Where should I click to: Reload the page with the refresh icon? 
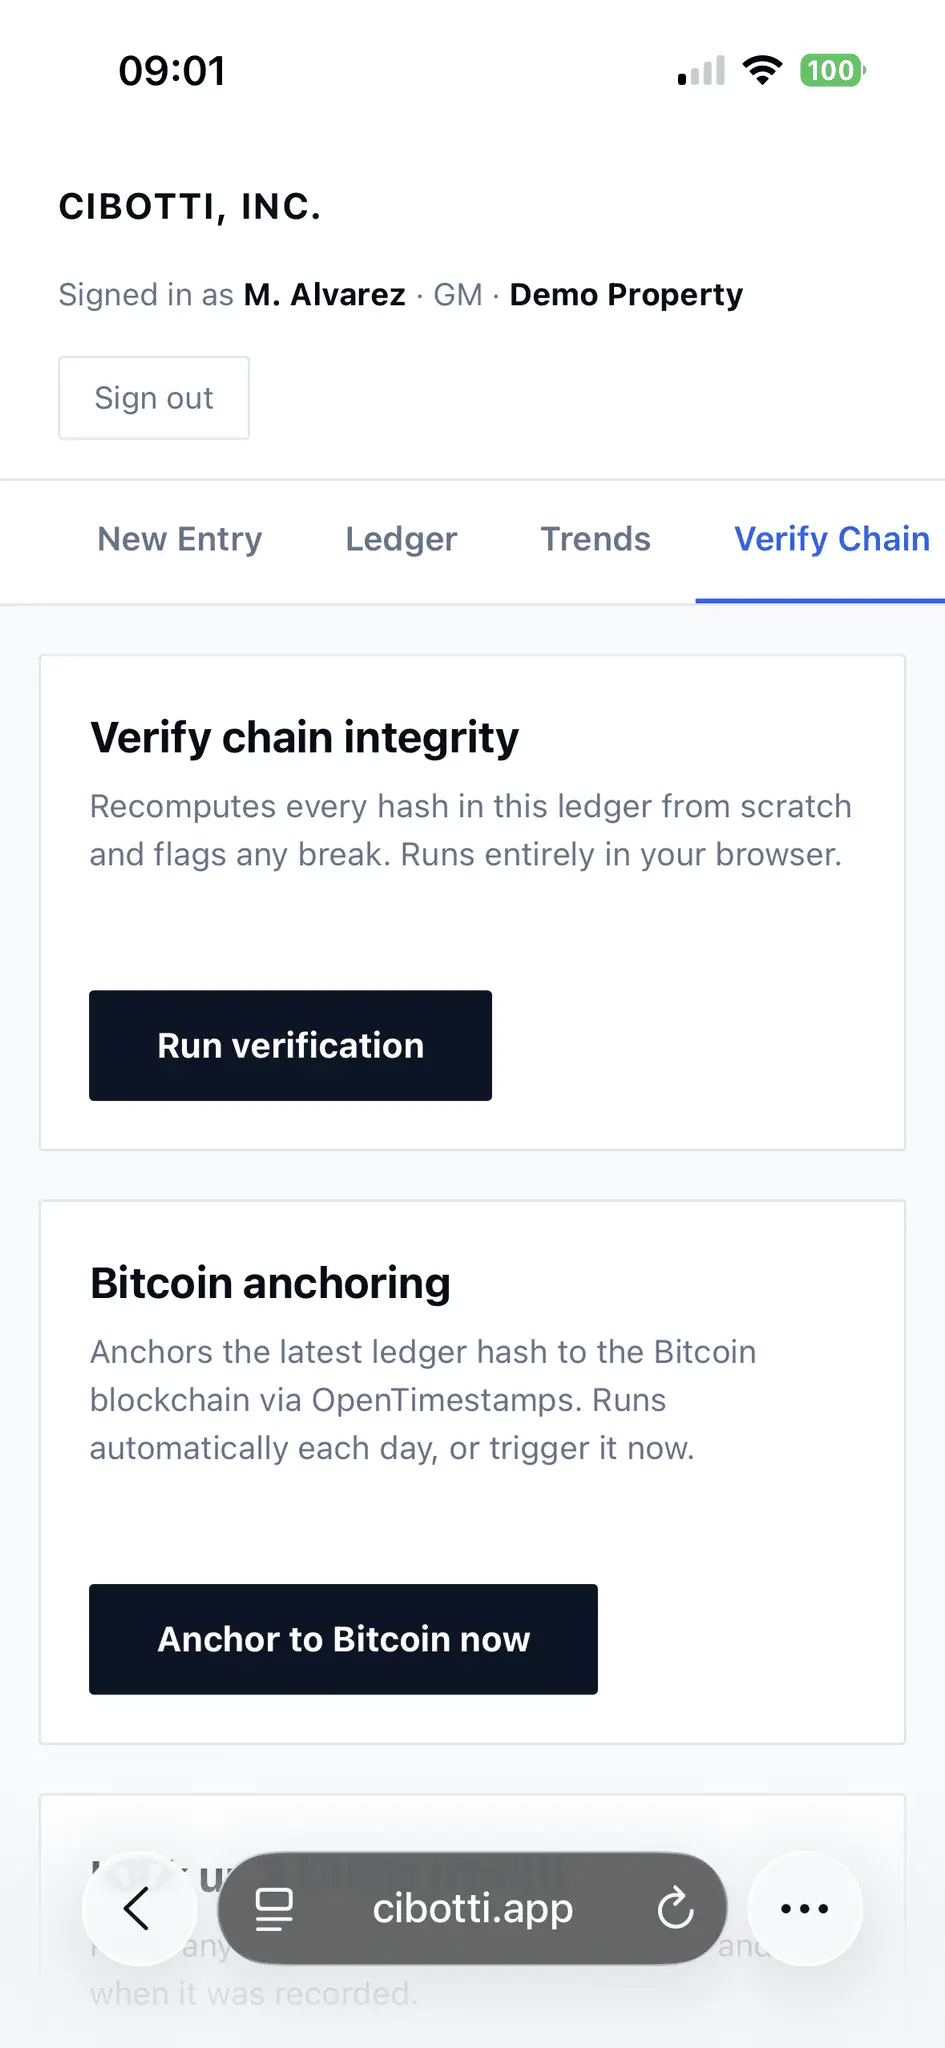(x=676, y=1908)
